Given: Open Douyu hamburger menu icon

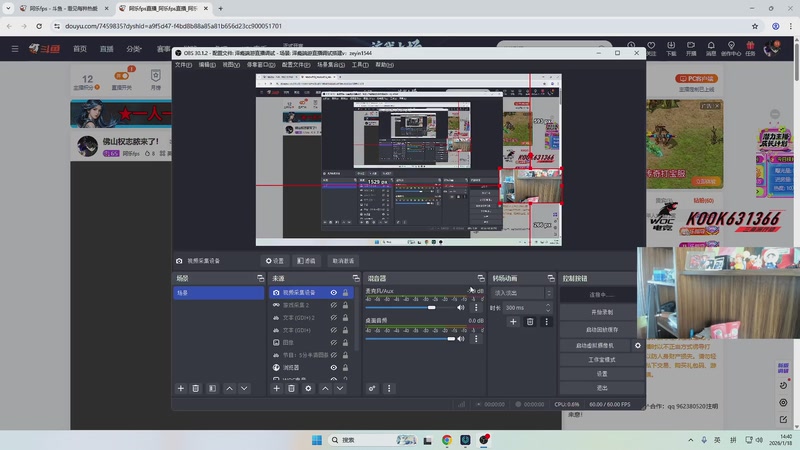Looking at the screenshot, I should (15, 49).
